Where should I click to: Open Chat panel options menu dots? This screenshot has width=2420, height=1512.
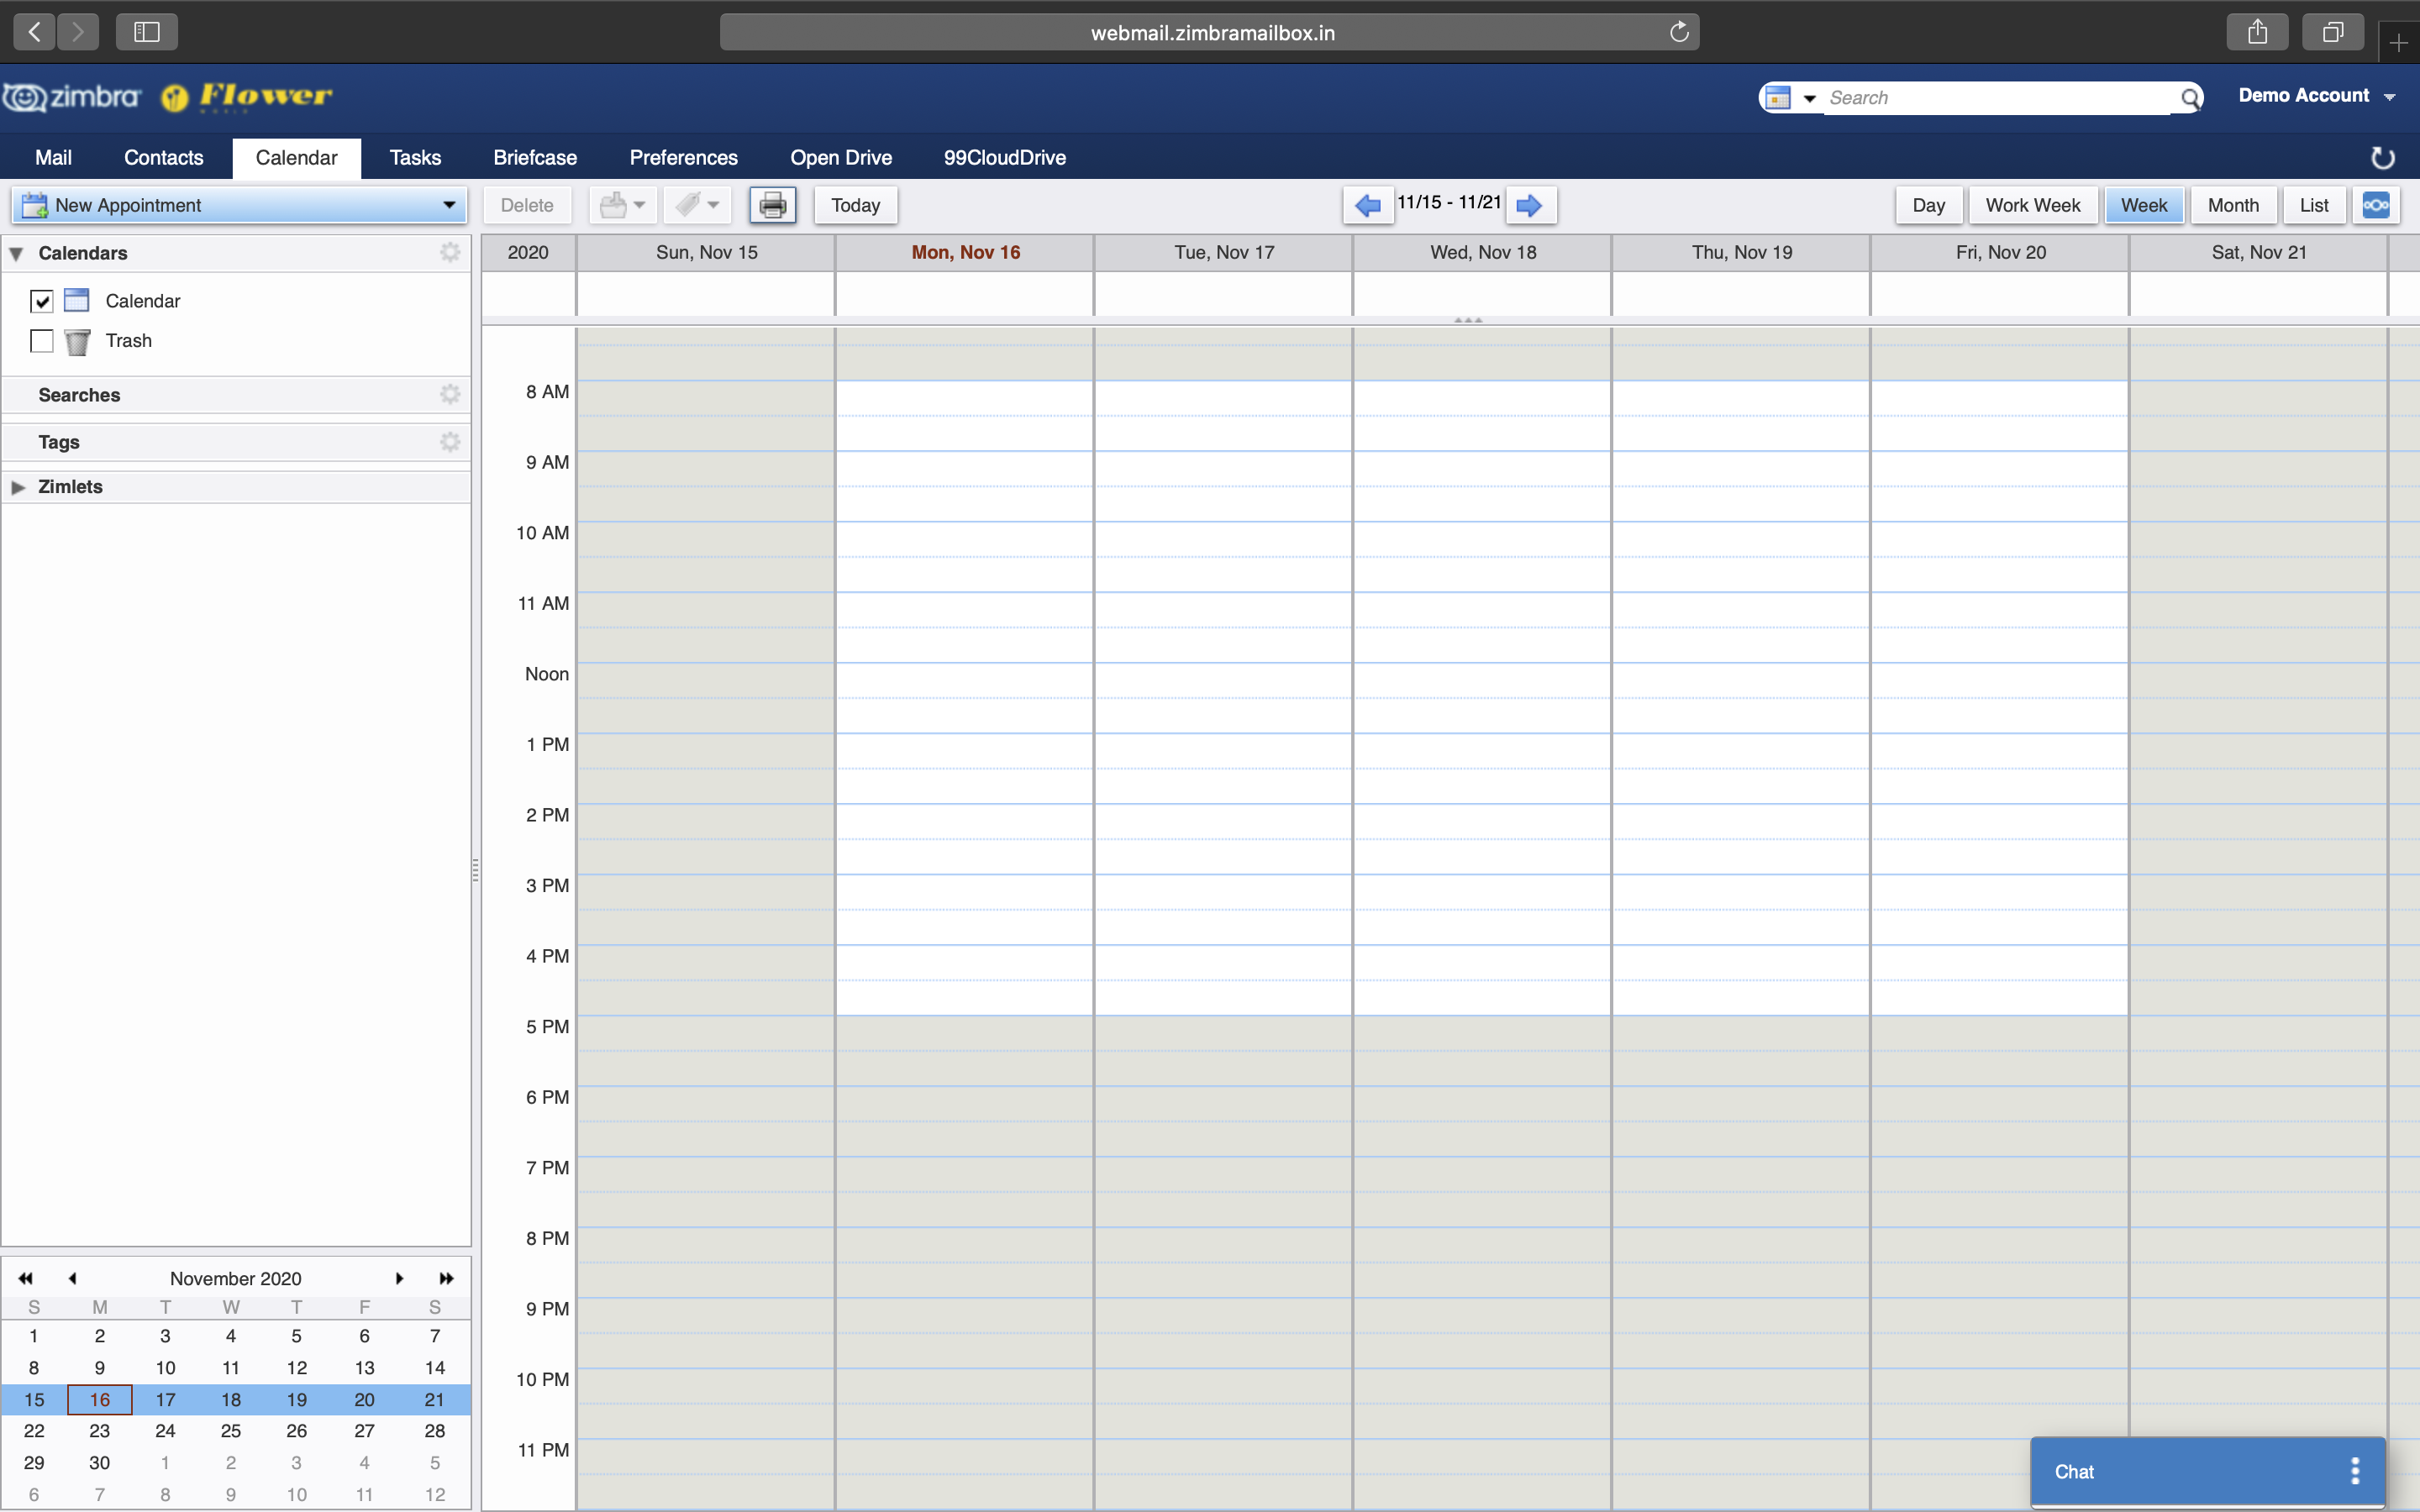click(x=2355, y=1471)
